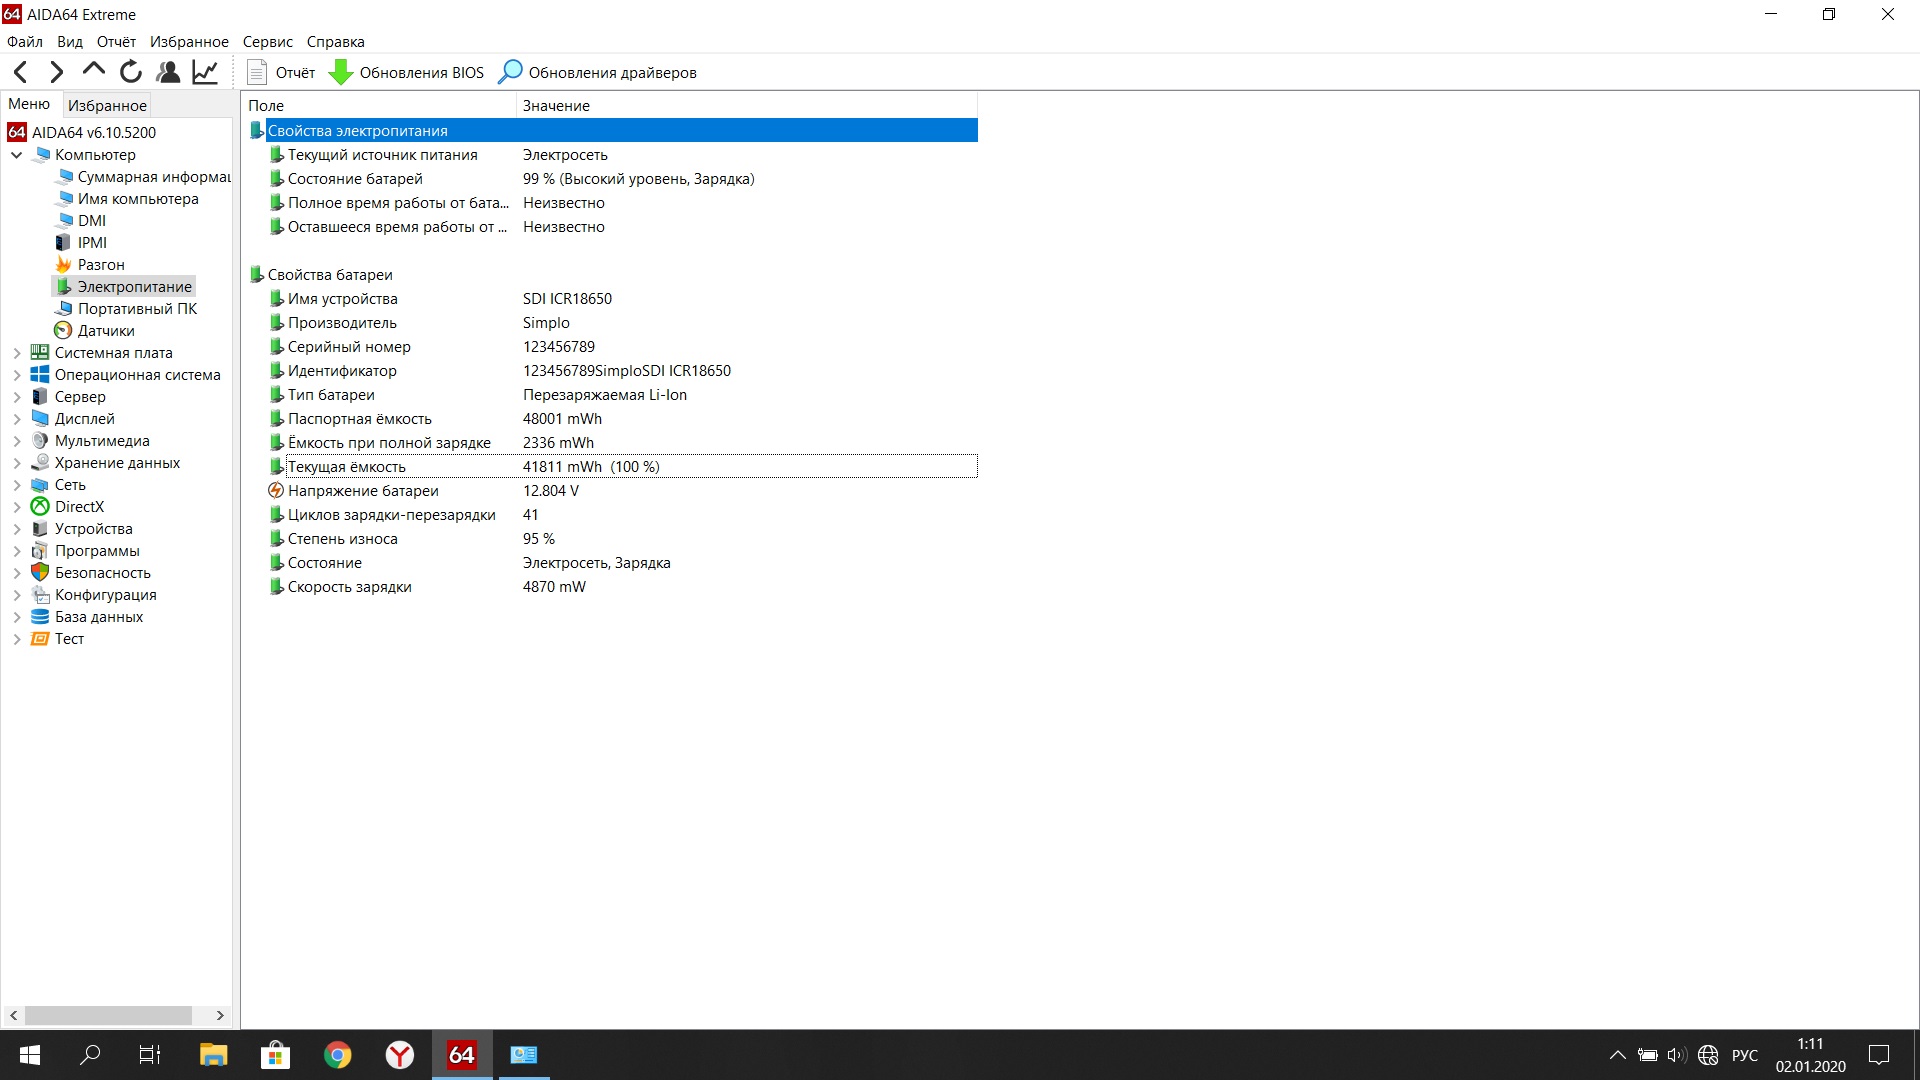Click the Избранное tab
Viewport: 1920px width, 1080px height.
[x=108, y=104]
